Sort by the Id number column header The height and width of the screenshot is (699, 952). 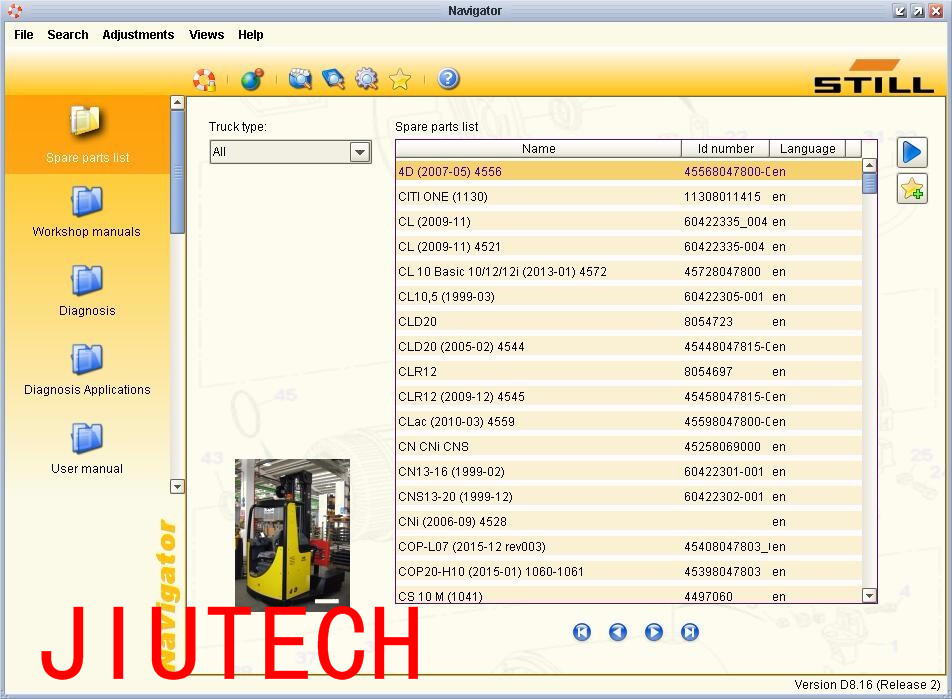tap(726, 149)
